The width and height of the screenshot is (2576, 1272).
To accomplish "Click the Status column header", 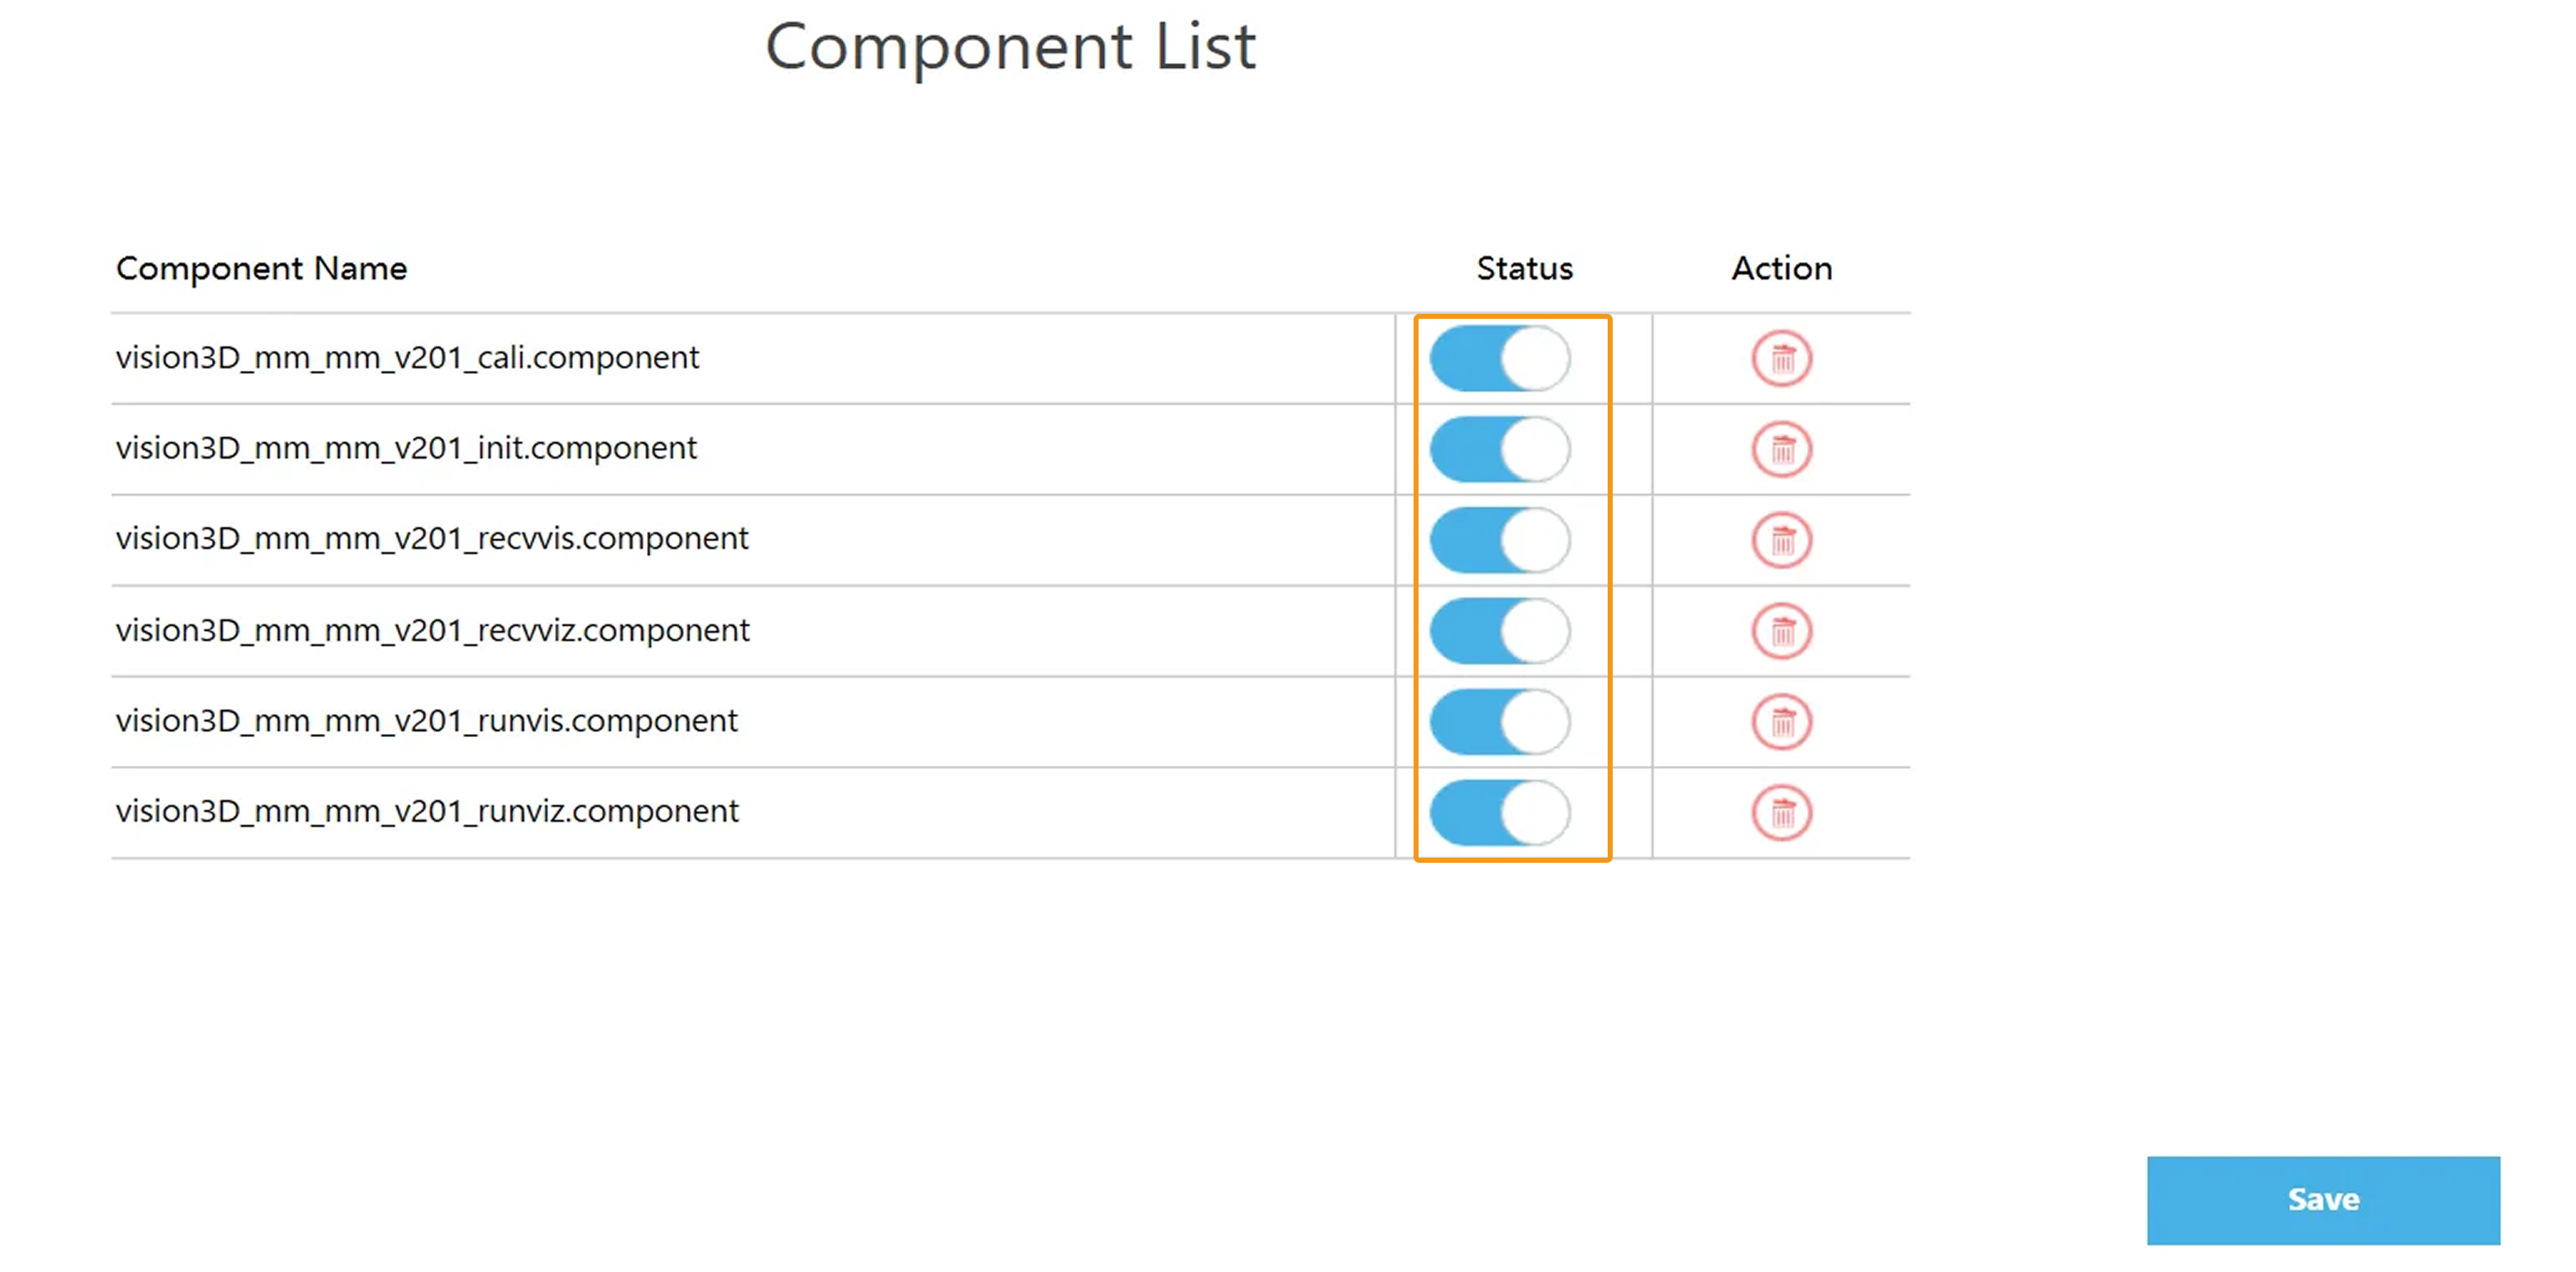I will pyautogui.click(x=1524, y=268).
